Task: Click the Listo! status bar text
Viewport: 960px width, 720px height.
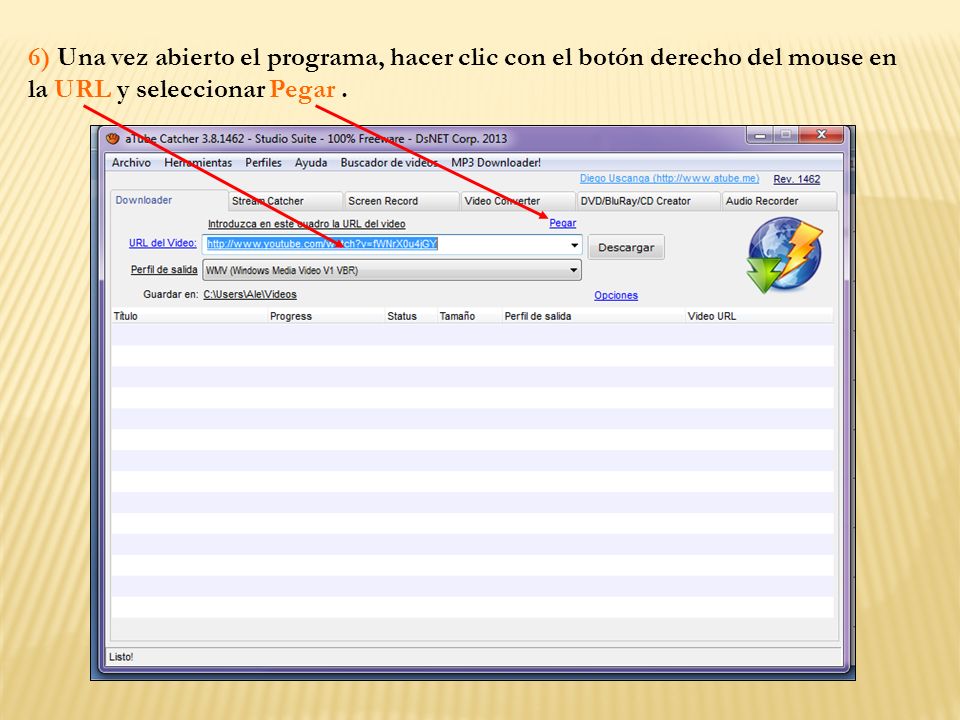Action: click(x=121, y=657)
